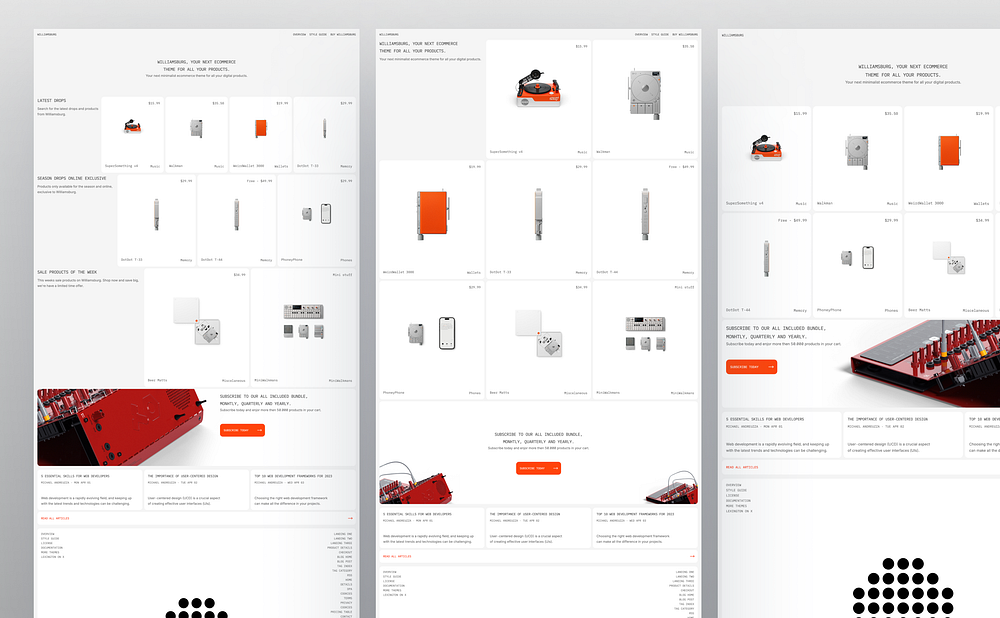The image size is (1000, 618).
Task: Open Walkman product card in left mockup
Action: (196, 134)
